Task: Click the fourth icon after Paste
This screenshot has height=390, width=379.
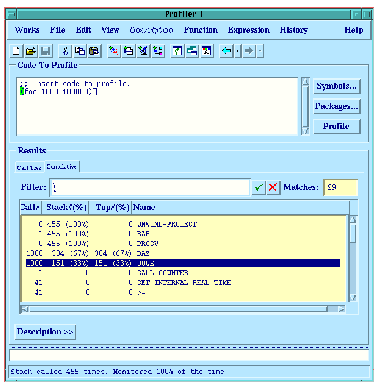Action: [x=158, y=51]
